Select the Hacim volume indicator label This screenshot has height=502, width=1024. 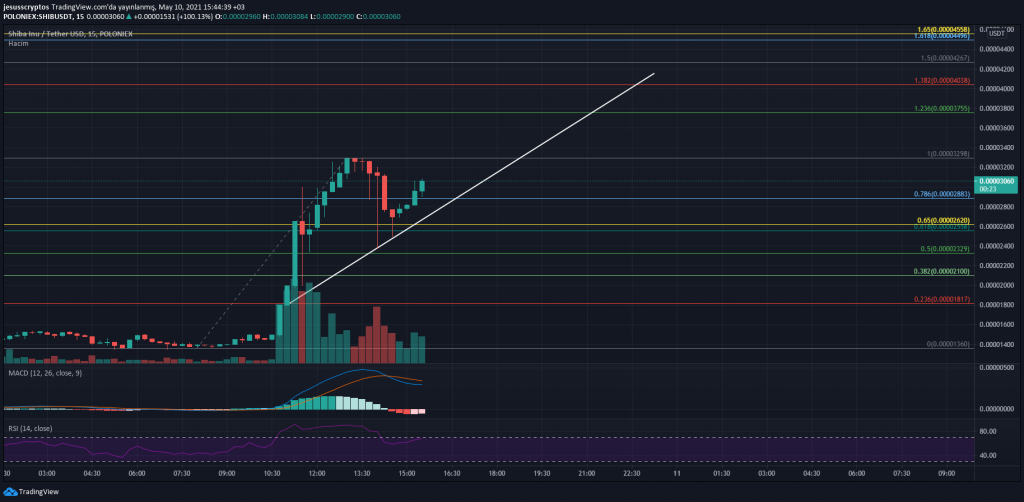18,44
